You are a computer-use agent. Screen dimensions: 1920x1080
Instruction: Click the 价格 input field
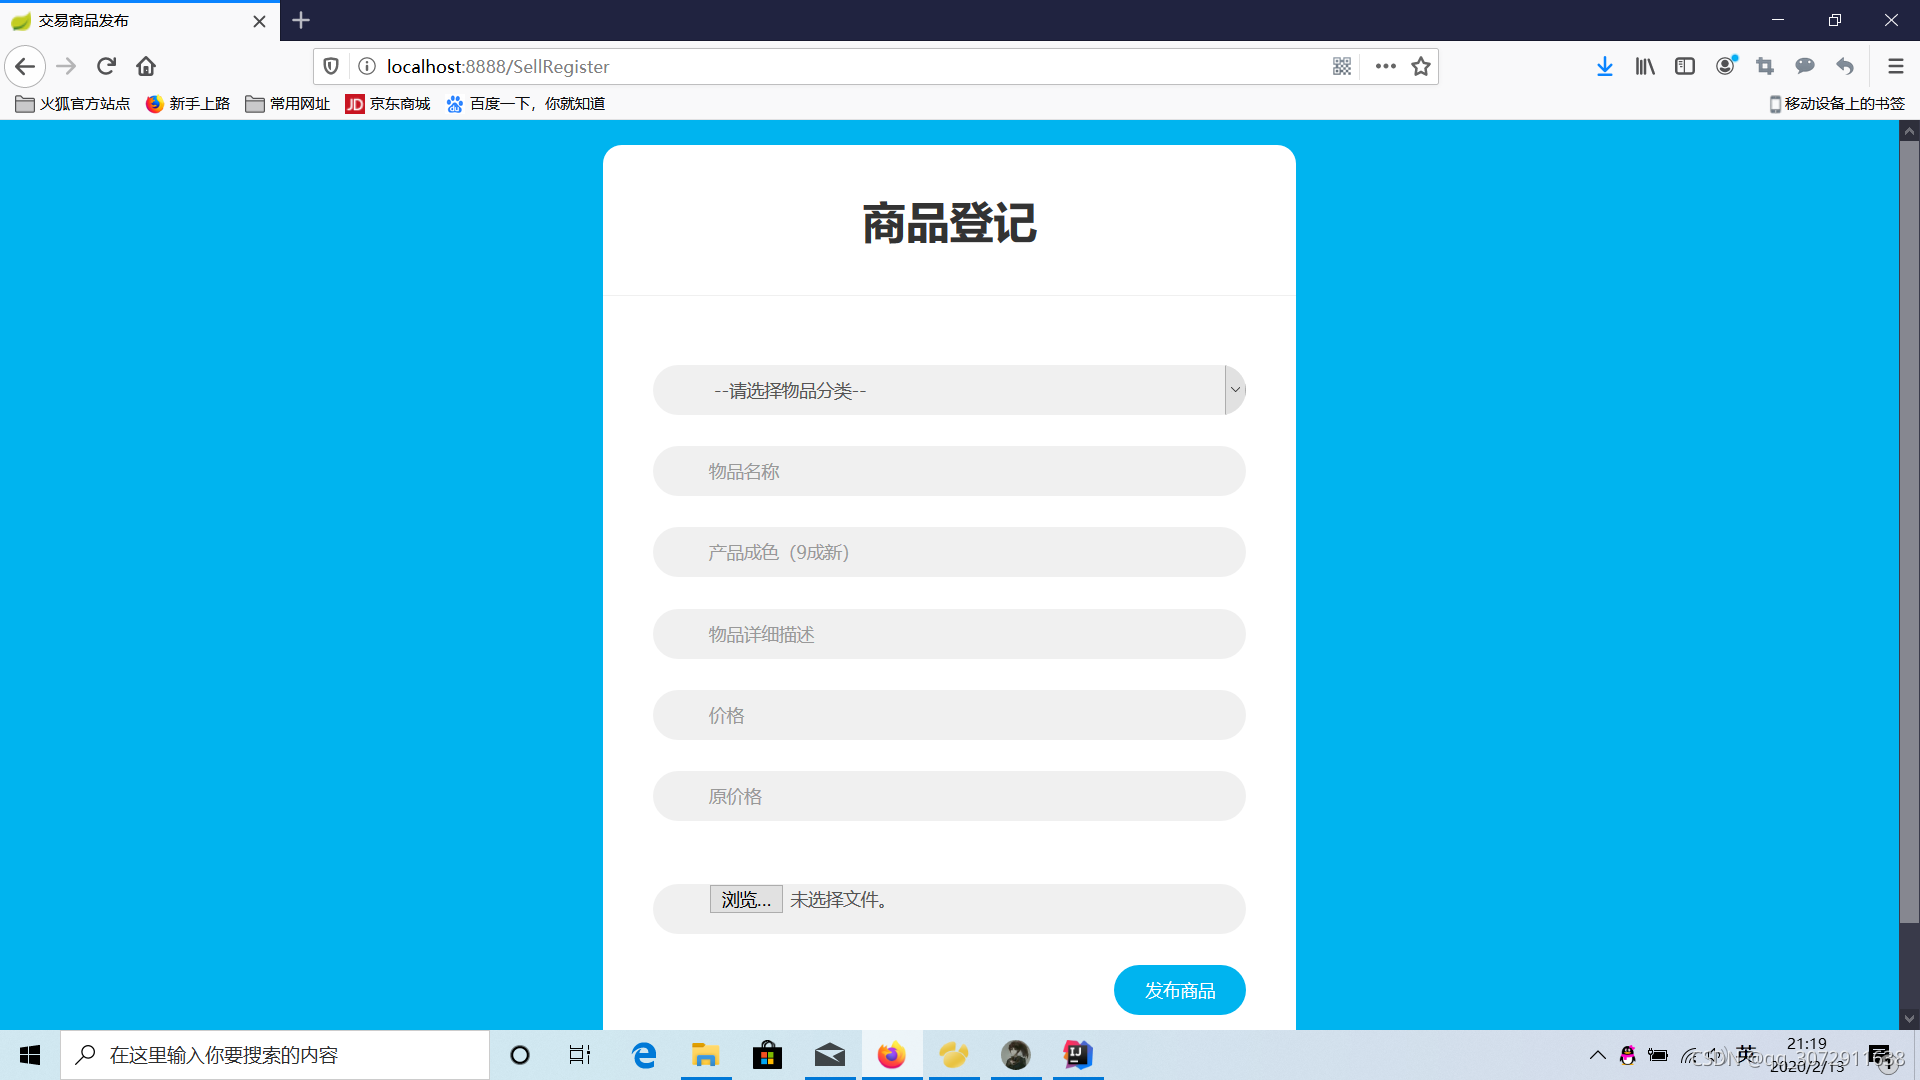click(x=949, y=715)
